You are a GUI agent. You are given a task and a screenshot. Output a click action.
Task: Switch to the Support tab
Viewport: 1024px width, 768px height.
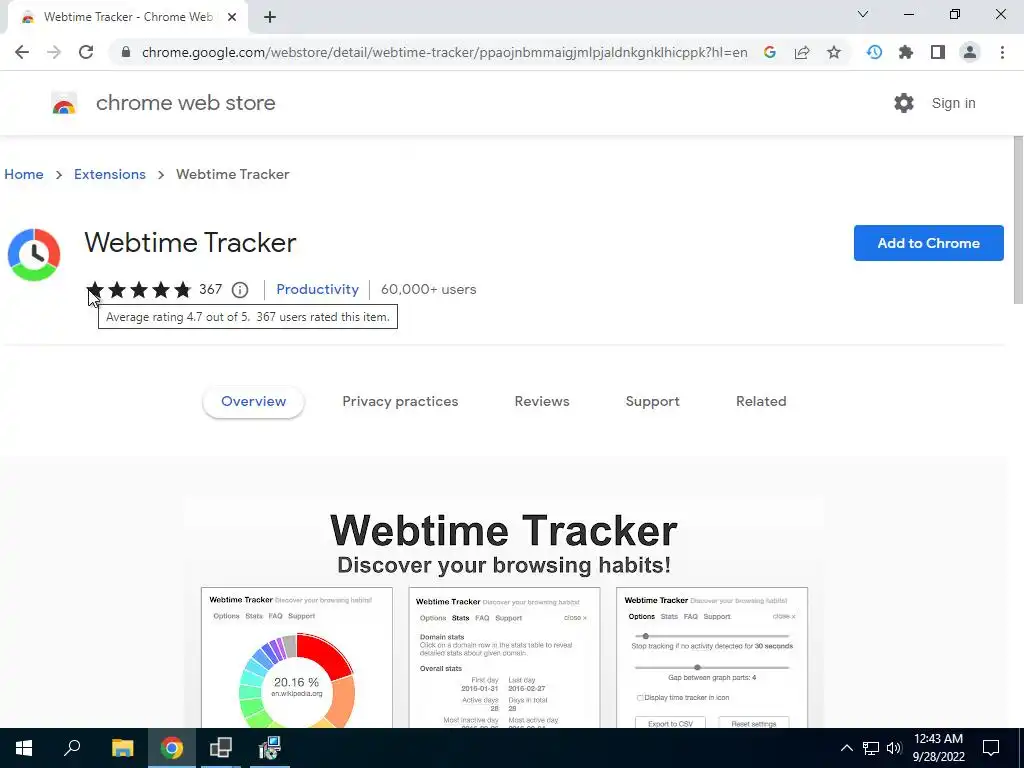tap(652, 402)
